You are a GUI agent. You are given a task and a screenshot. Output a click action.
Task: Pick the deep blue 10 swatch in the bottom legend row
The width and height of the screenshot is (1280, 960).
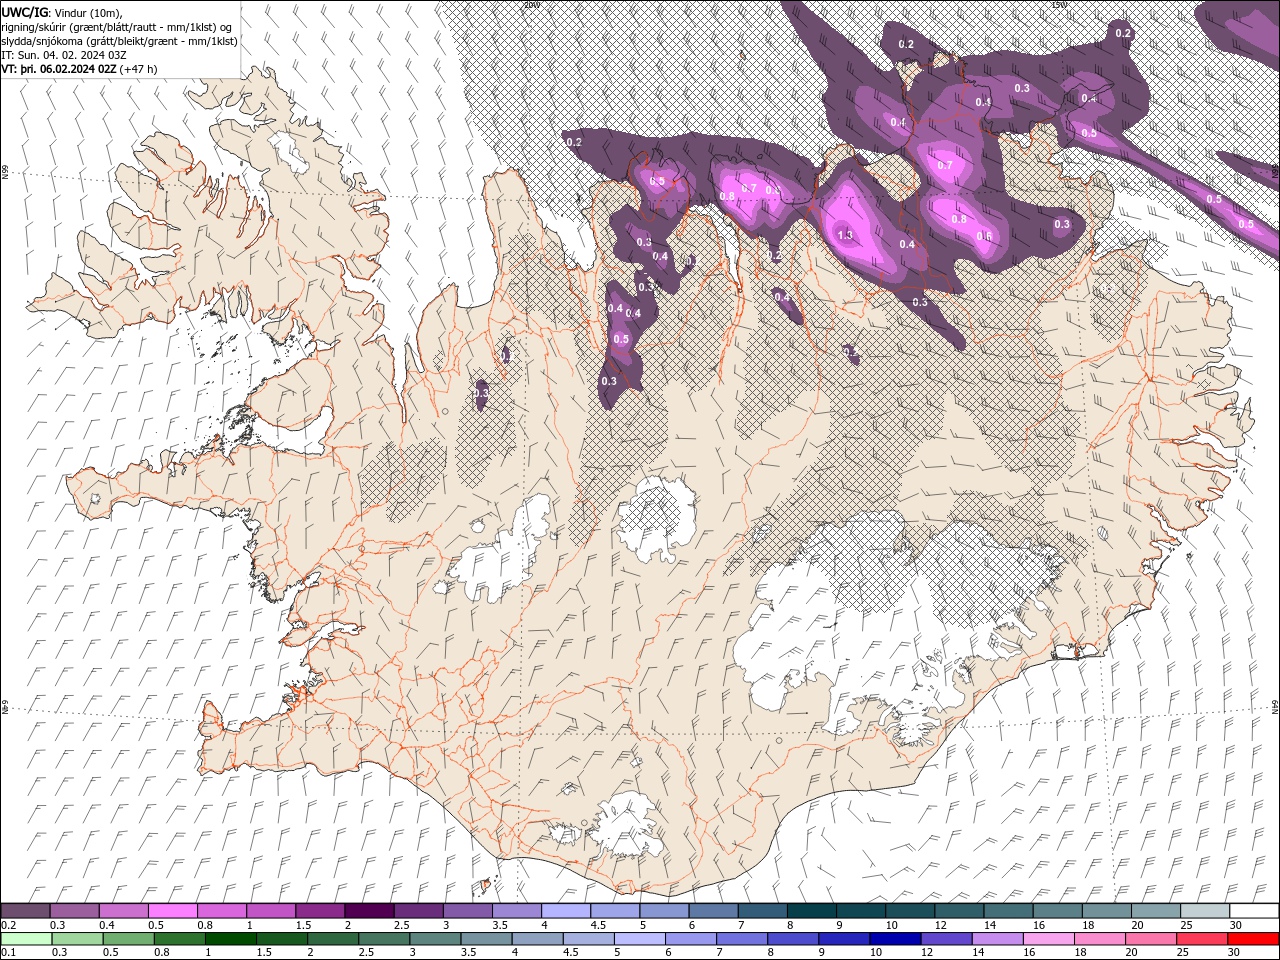click(x=894, y=939)
